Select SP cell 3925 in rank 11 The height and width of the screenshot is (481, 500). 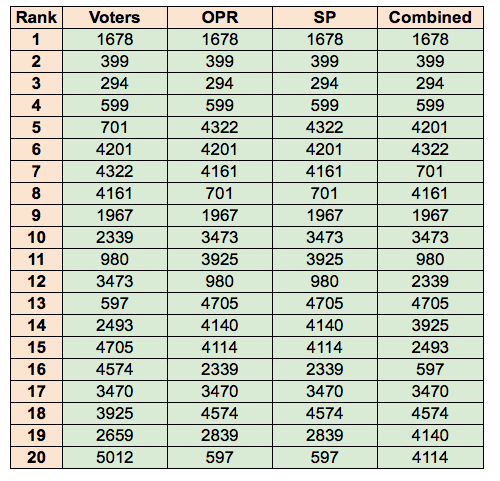click(x=325, y=259)
